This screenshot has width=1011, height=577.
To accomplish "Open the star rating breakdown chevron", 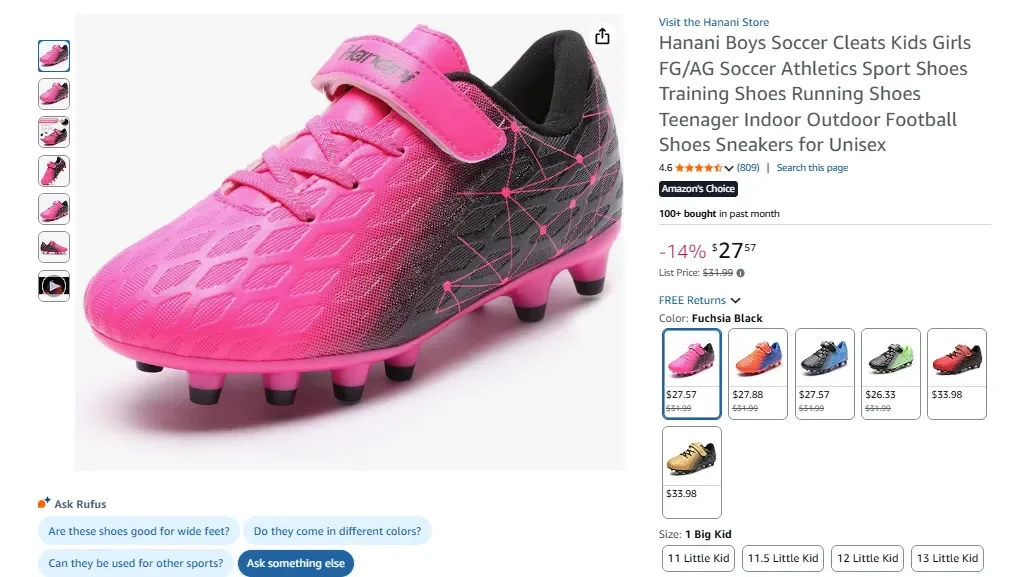I will click(729, 168).
